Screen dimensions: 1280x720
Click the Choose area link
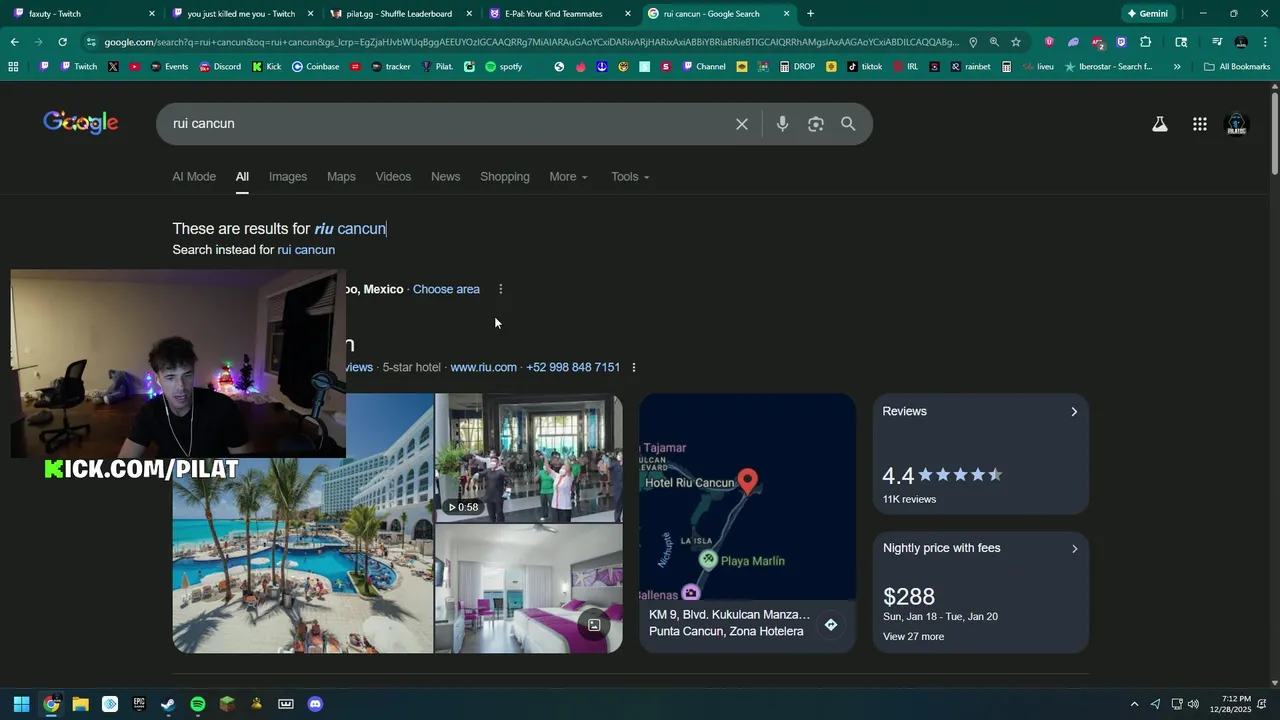point(446,289)
